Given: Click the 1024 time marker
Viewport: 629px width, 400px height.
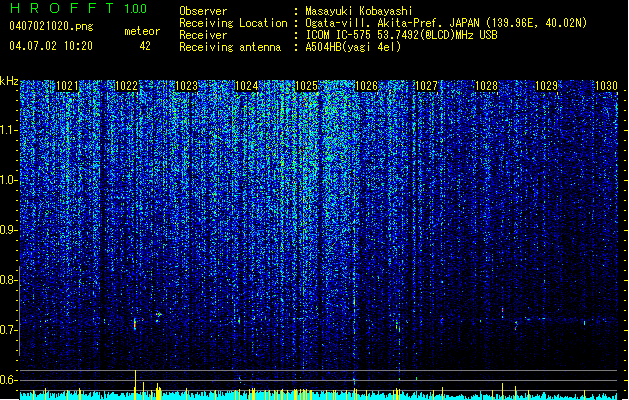Looking at the screenshot, I should pos(246,86).
